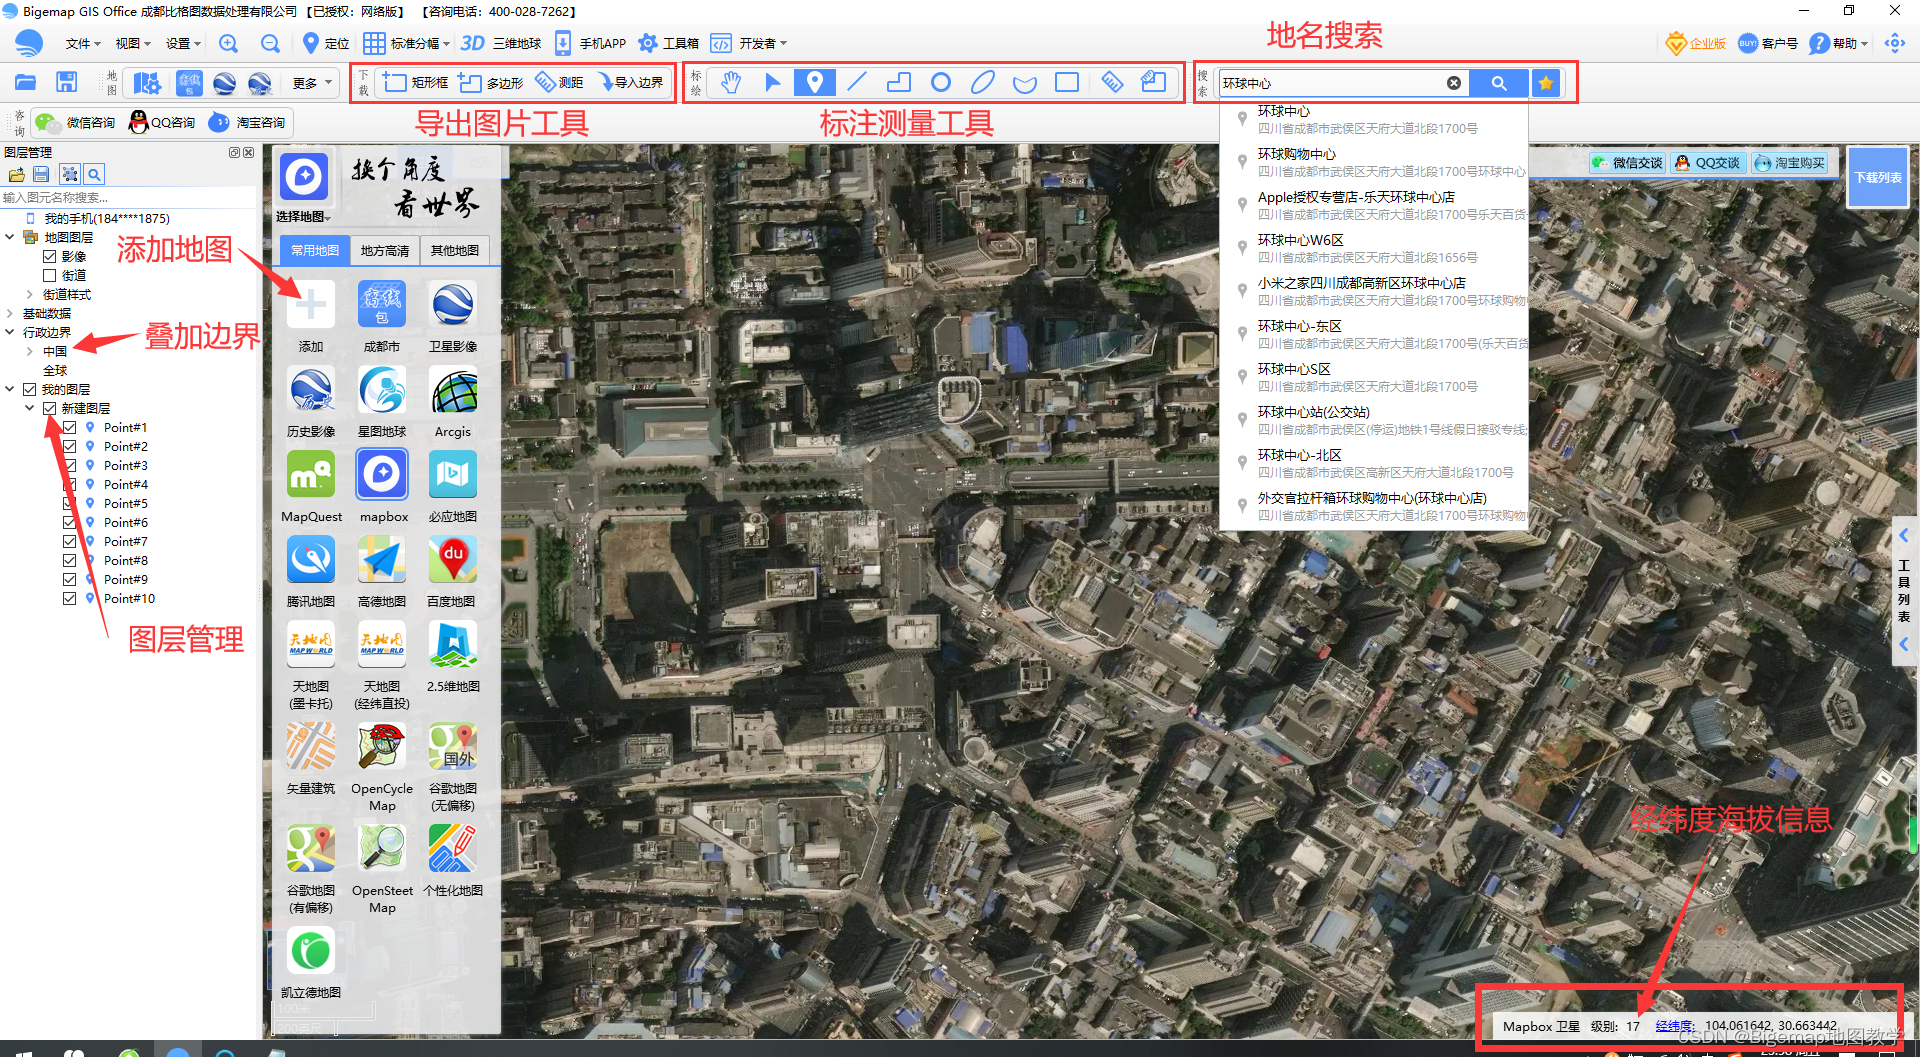The width and height of the screenshot is (1920, 1057).
Task: Click the 微信咨询 button
Action: (75, 122)
